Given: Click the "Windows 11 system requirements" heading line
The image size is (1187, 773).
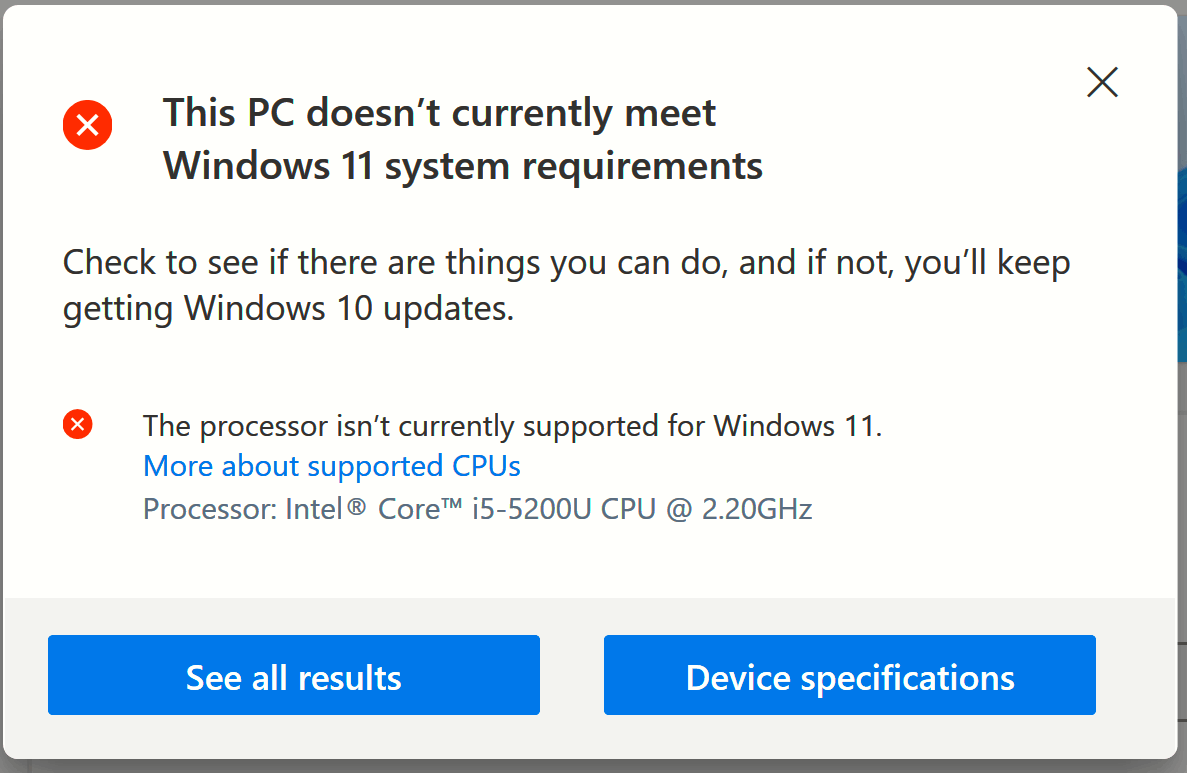Looking at the screenshot, I should (462, 165).
